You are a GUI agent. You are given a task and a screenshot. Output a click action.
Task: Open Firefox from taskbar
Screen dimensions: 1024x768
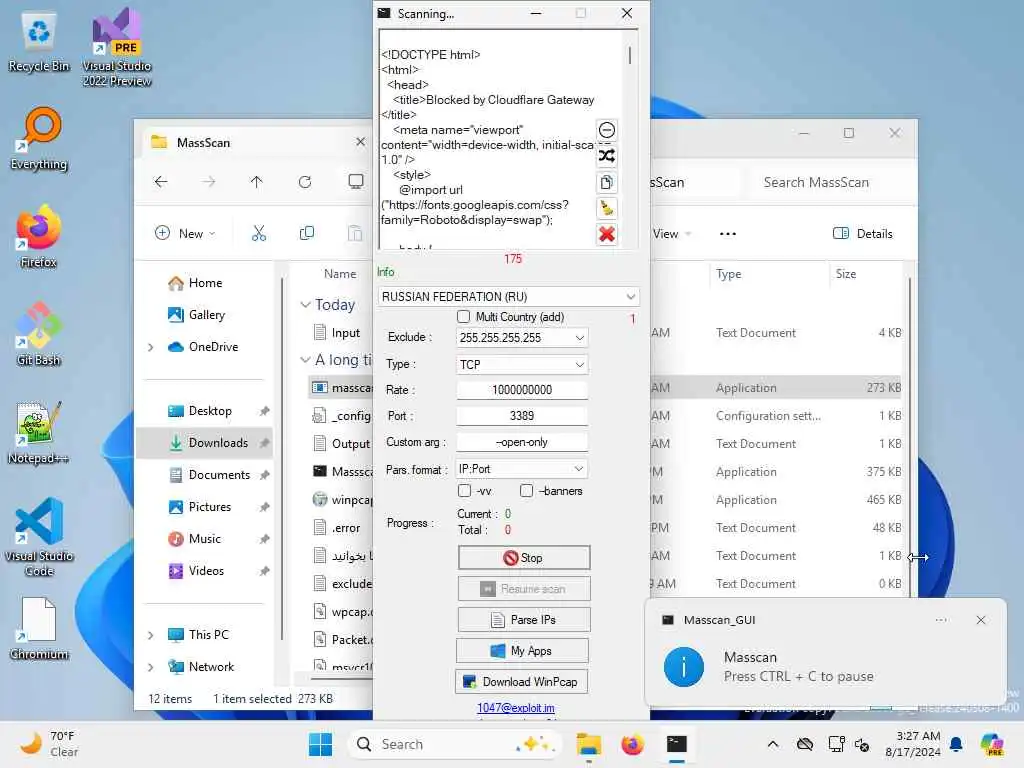pyautogui.click(x=632, y=744)
